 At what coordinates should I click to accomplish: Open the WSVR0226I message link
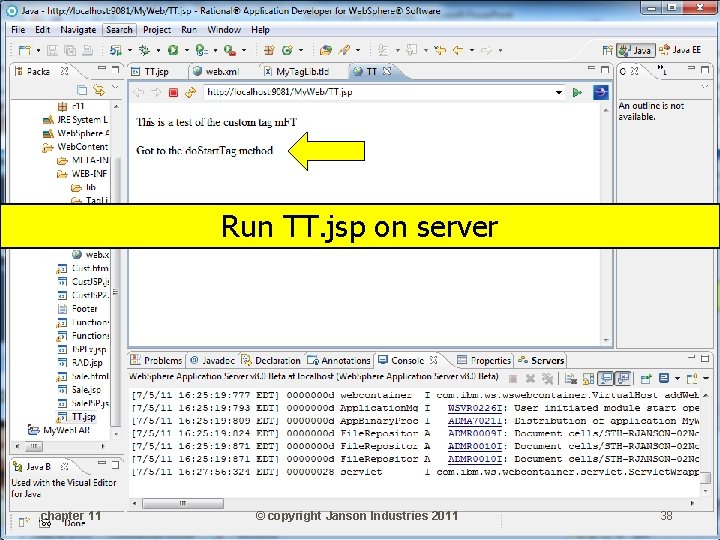(475, 408)
